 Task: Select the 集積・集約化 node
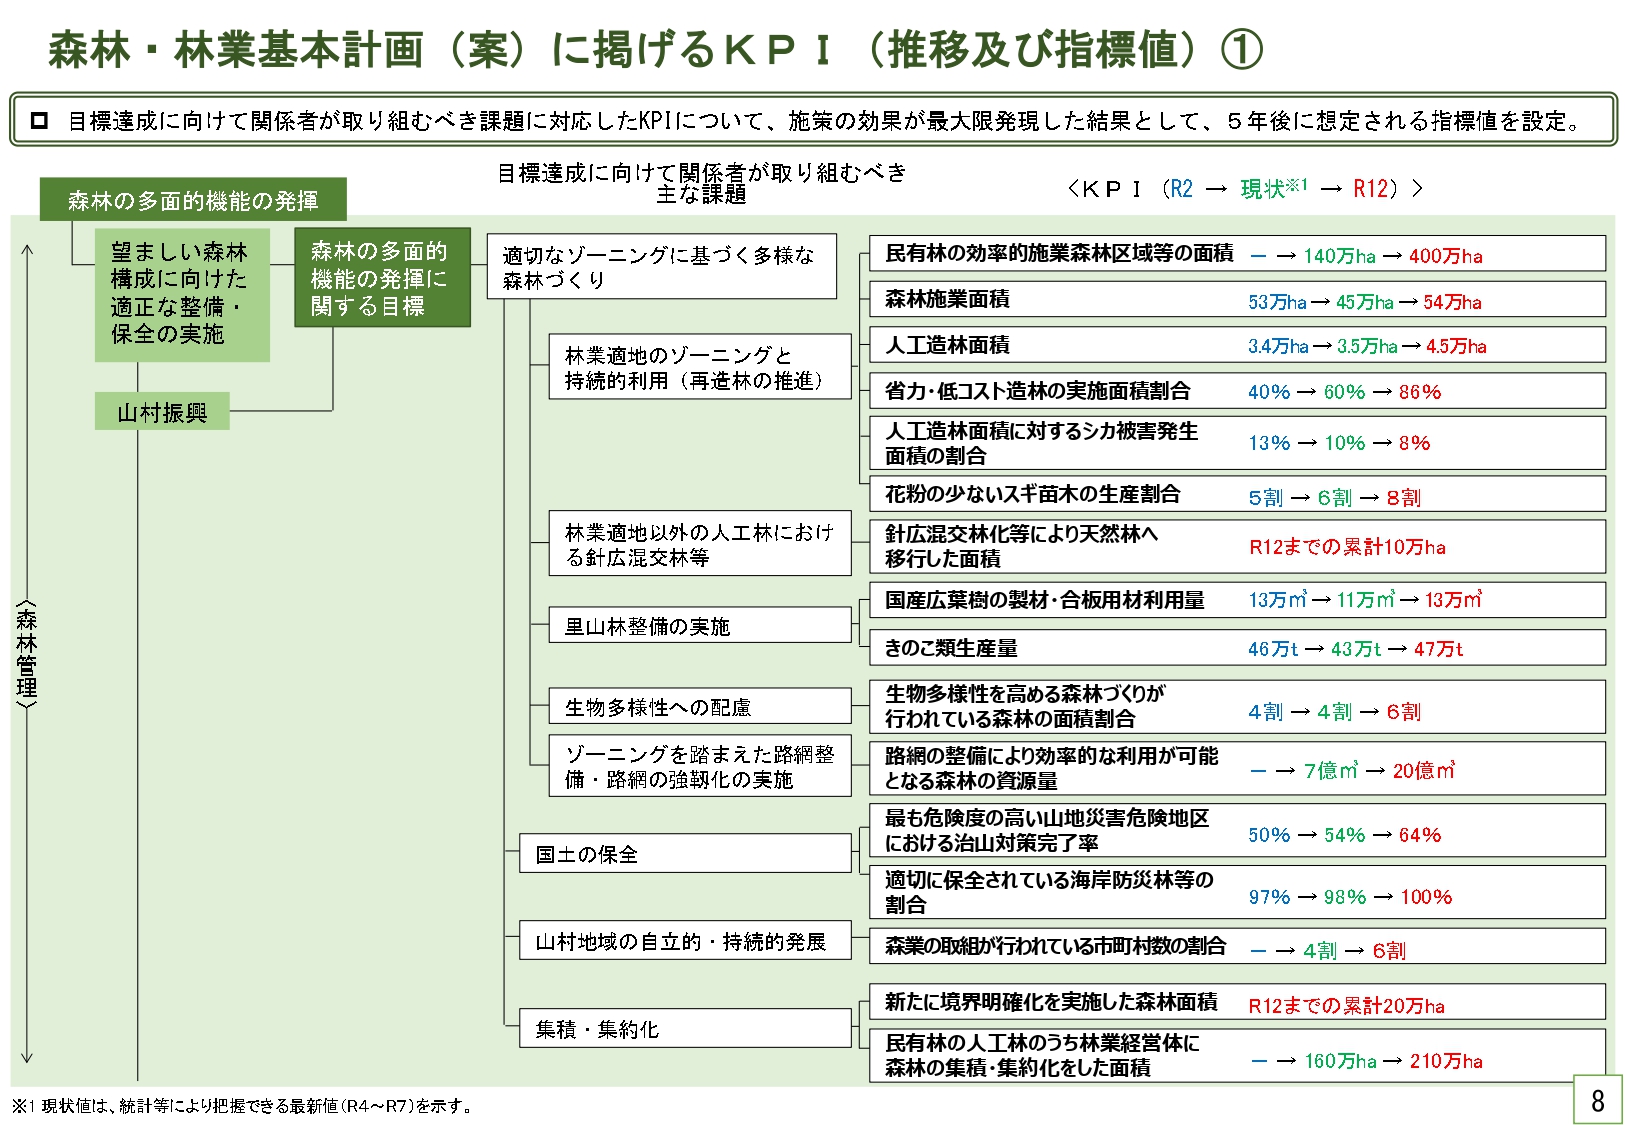click(684, 1029)
